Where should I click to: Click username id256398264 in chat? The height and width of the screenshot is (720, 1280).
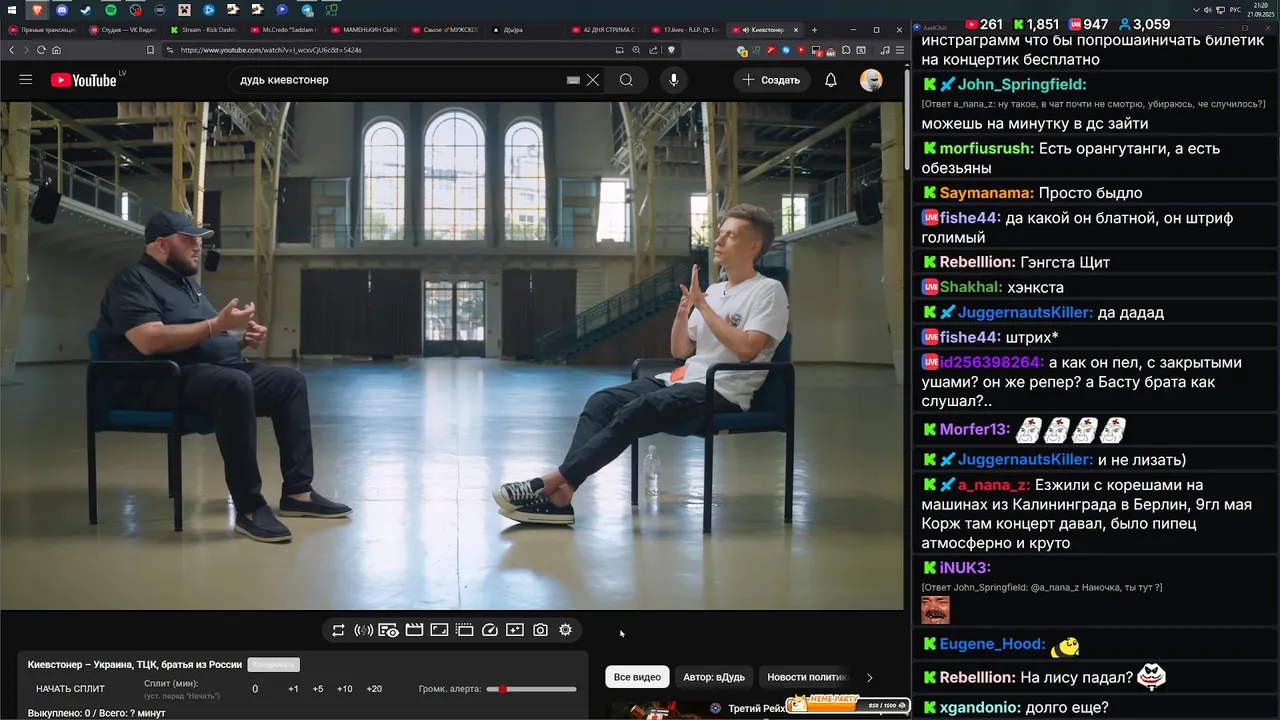(x=992, y=362)
